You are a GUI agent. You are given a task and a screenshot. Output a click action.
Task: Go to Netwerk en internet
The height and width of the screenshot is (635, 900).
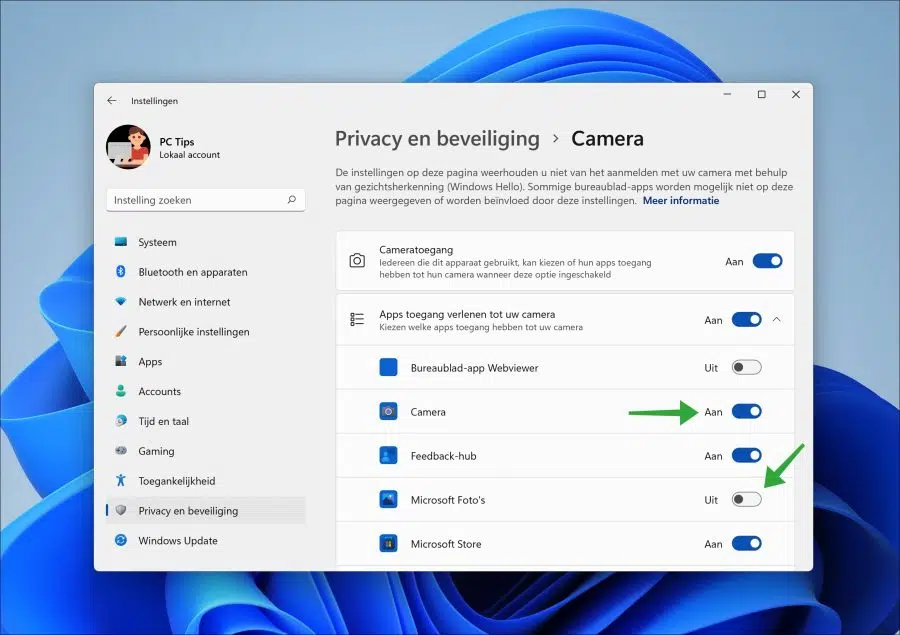click(x=205, y=302)
